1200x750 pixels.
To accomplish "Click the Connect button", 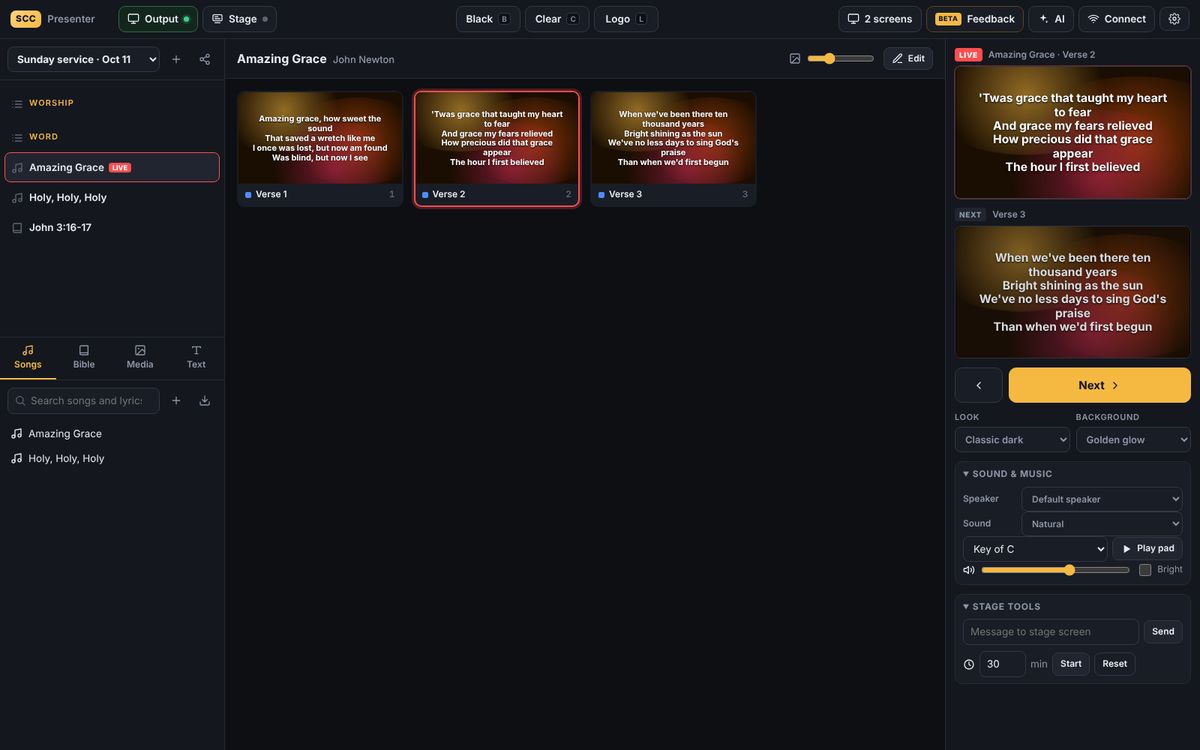I will tap(1117, 19).
